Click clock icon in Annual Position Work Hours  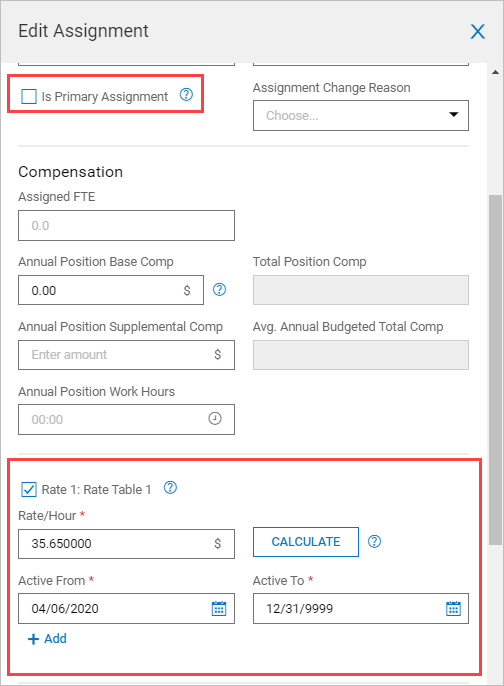pyautogui.click(x=214, y=419)
